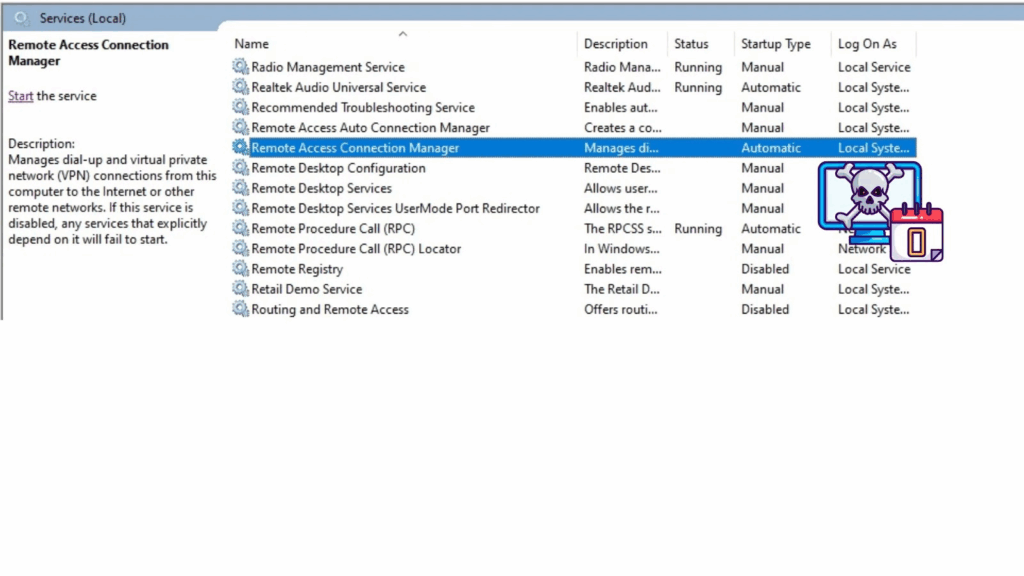Viewport: 1024px width, 576px height.
Task: Click the Radio Management Service gear icon
Action: pos(240,67)
